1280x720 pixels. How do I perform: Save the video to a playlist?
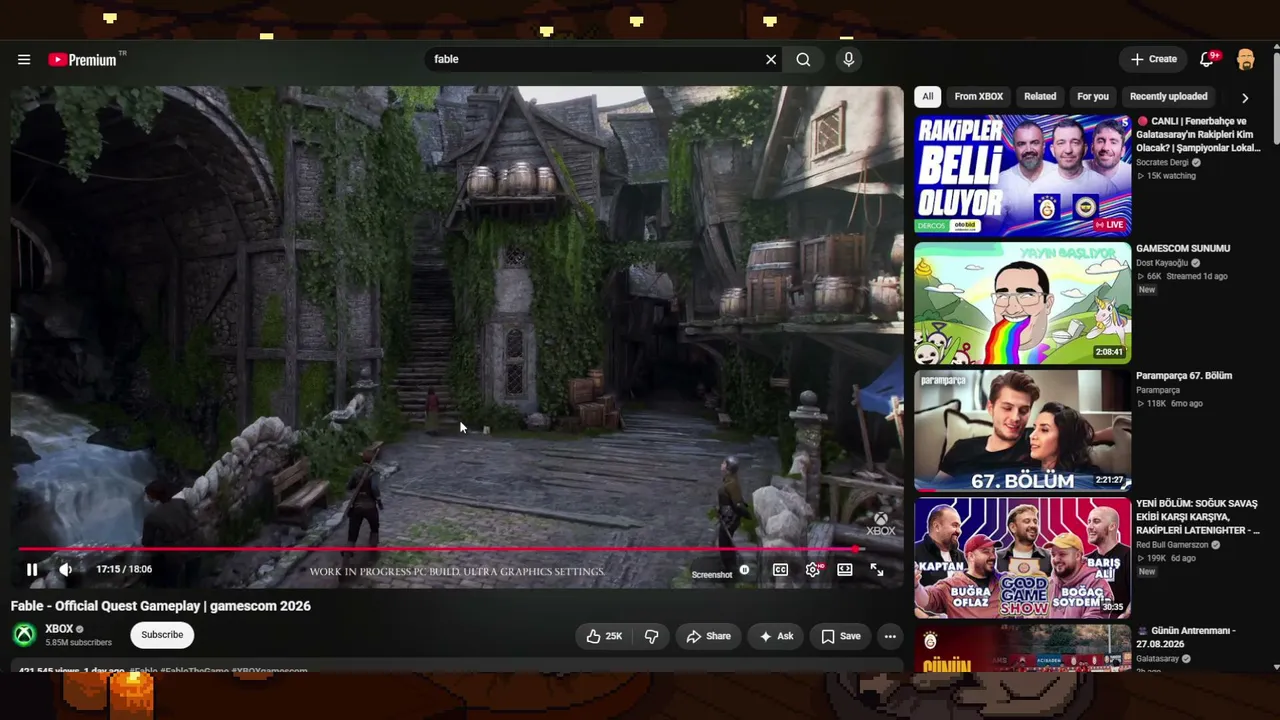click(x=841, y=636)
